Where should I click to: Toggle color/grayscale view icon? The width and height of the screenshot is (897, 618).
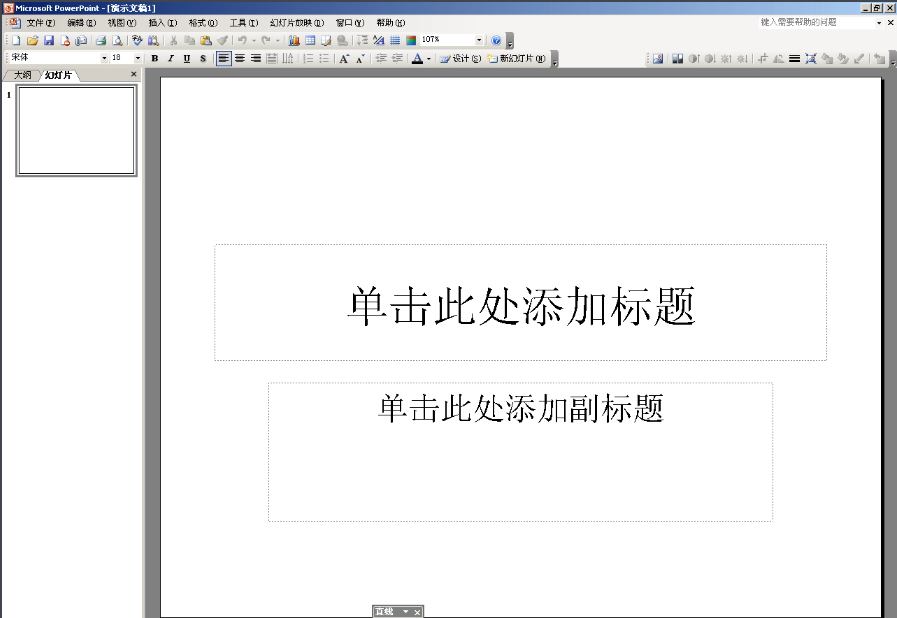point(411,40)
